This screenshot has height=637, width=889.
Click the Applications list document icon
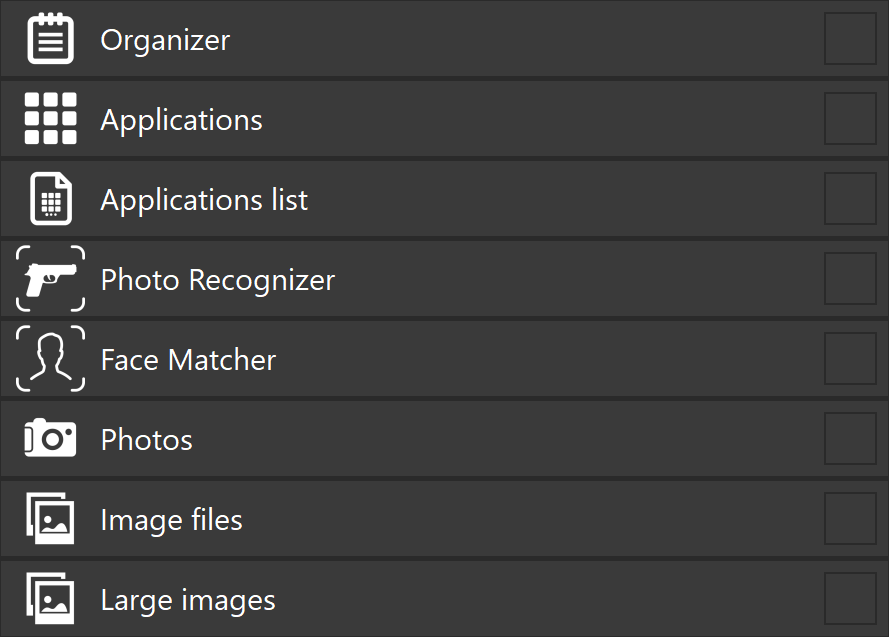50,199
